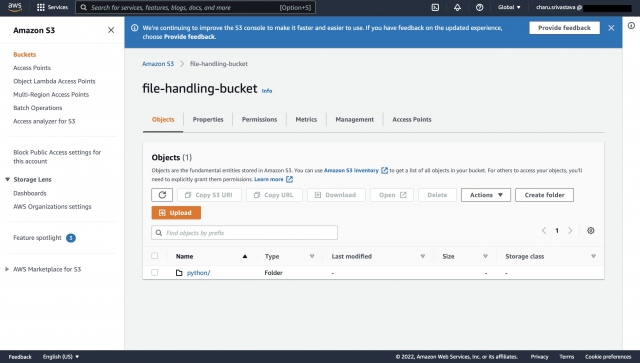Sort by Type column arrow

(x=312, y=256)
